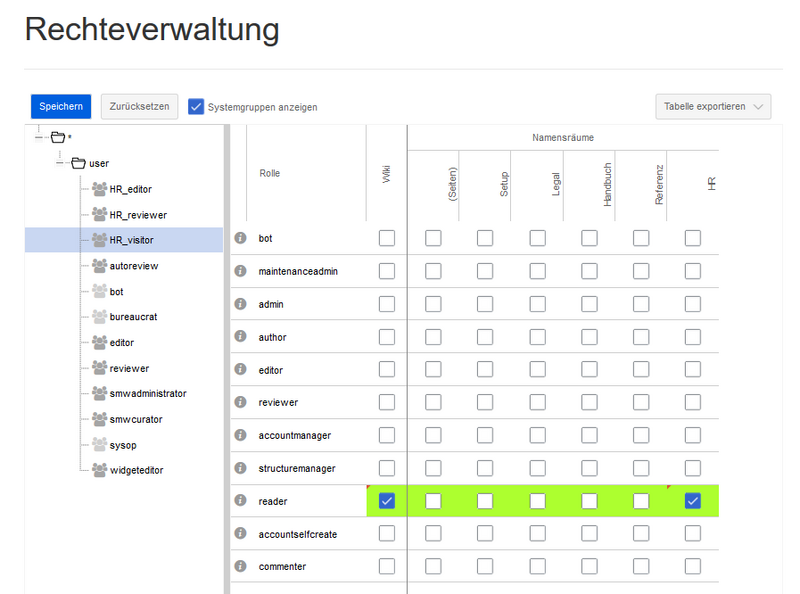
Task: Click the info icon beside the reader role
Action: 239,500
